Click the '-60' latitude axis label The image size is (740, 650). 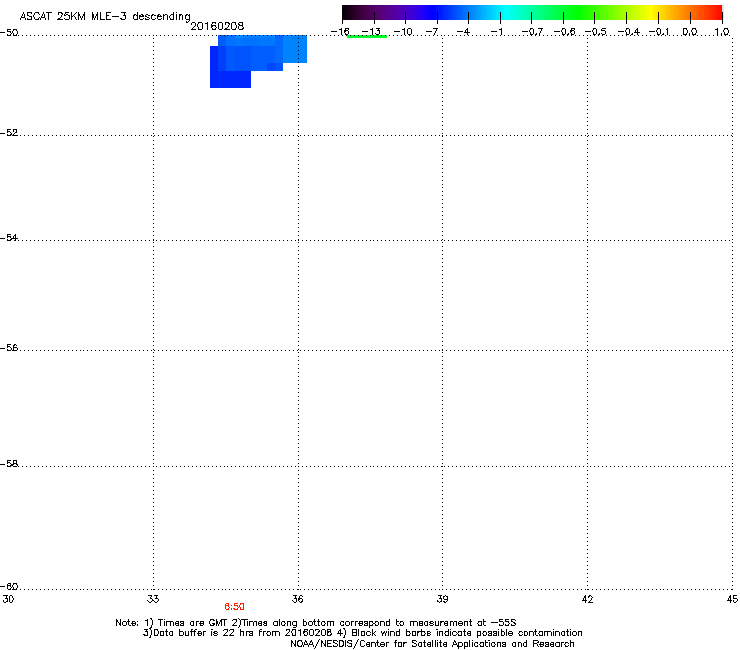tap(9, 586)
